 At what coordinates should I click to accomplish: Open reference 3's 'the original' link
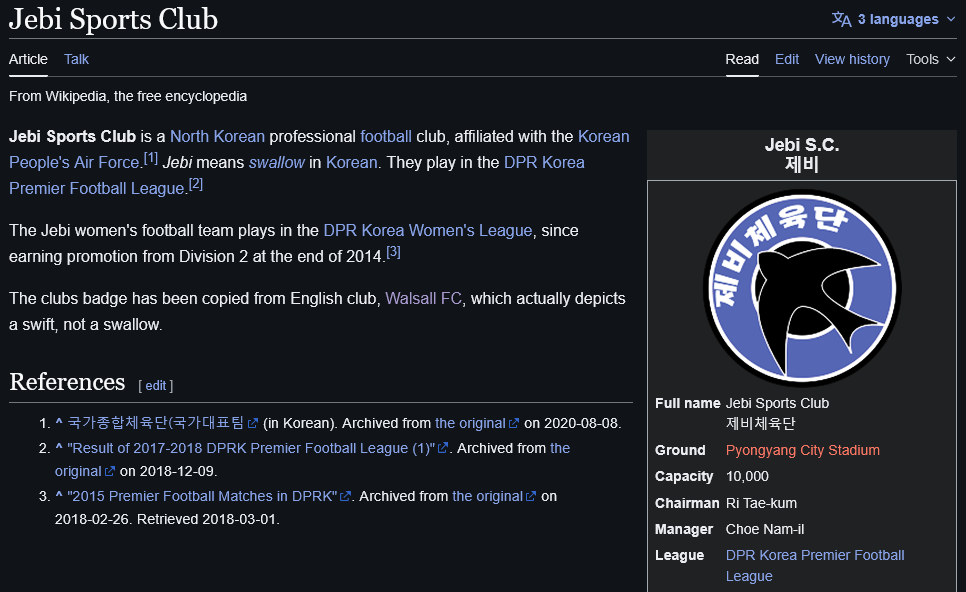[487, 496]
